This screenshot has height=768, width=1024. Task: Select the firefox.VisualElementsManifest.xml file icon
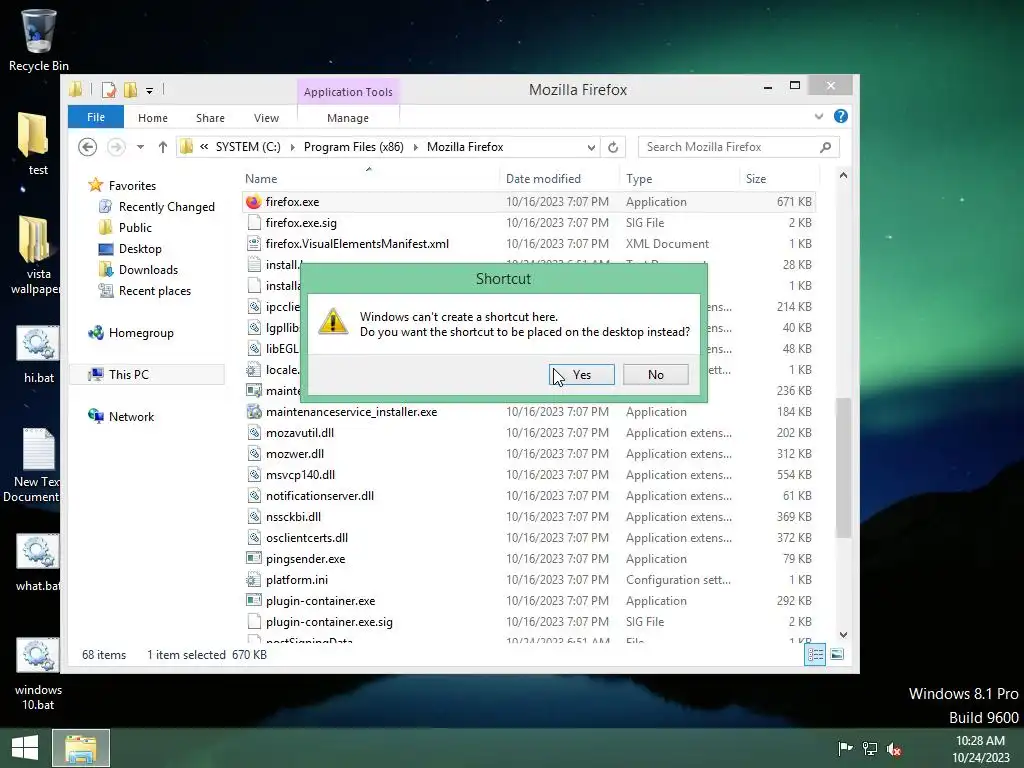pos(254,244)
